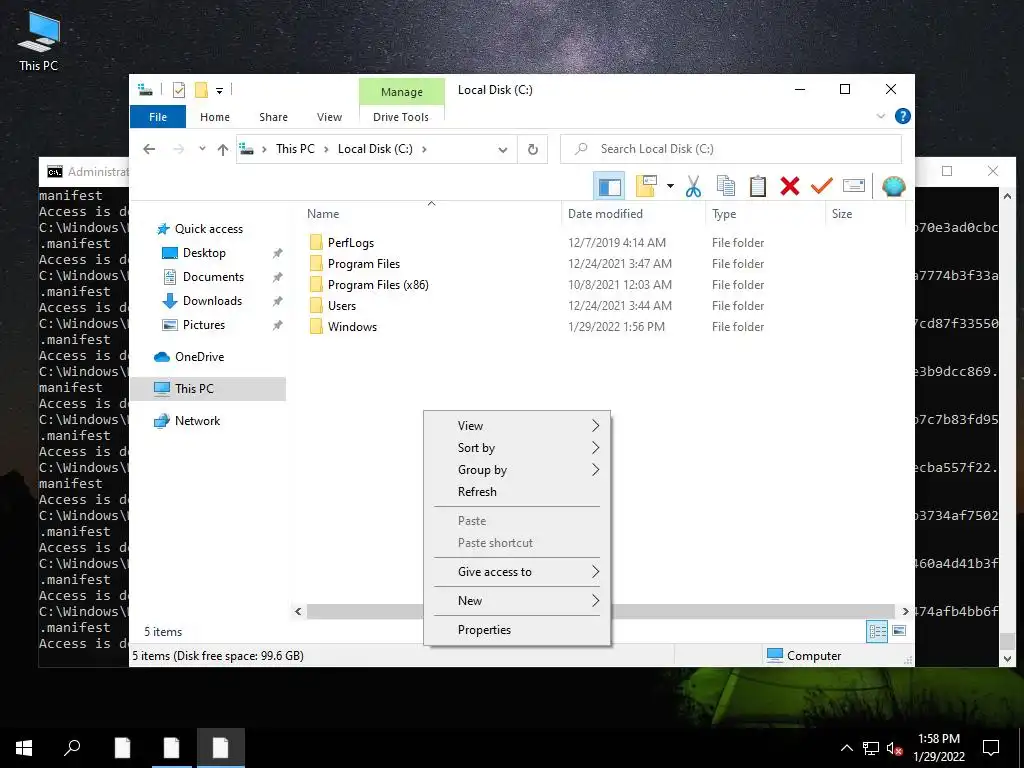Viewport: 1024px width, 768px height.
Task: Click This PC in address breadcrumb
Action: tap(295, 149)
